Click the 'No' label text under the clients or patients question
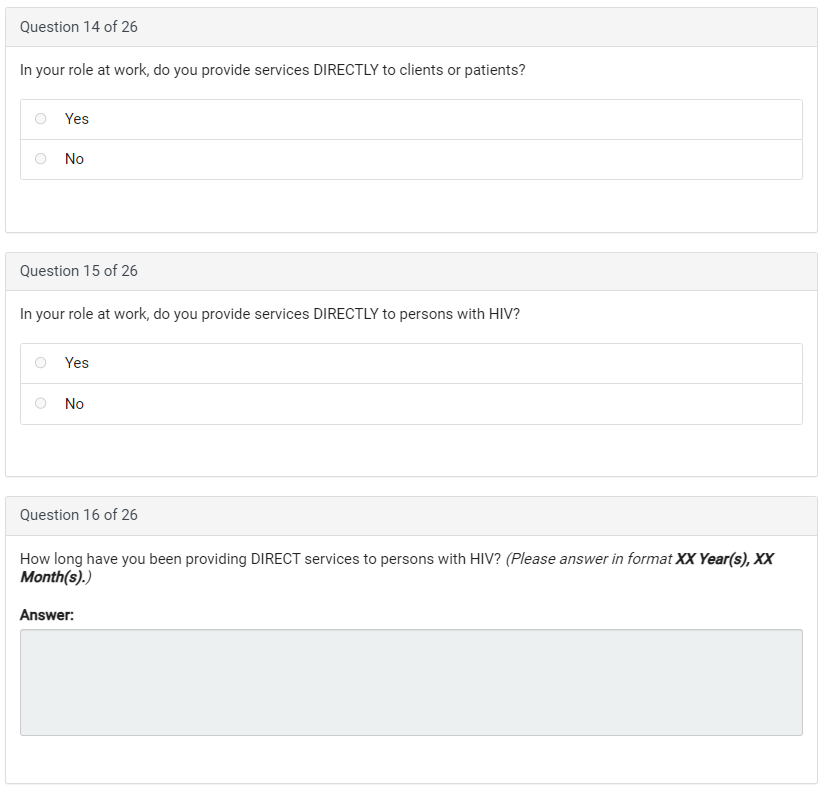824x789 pixels. pos(75,159)
